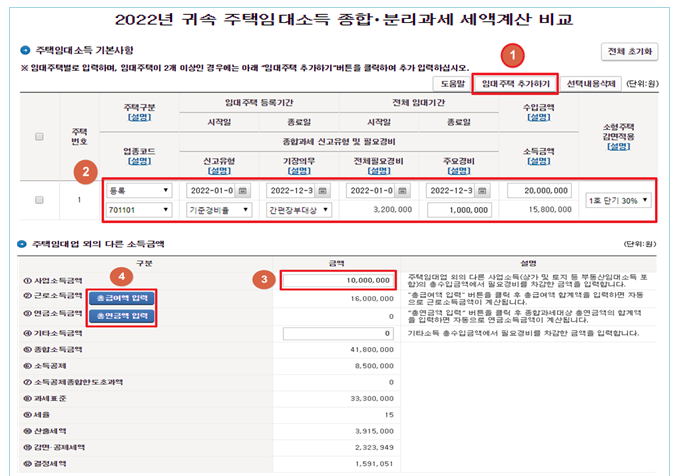
Task: Click the 연금소득금액 row label
Action: coord(53,314)
